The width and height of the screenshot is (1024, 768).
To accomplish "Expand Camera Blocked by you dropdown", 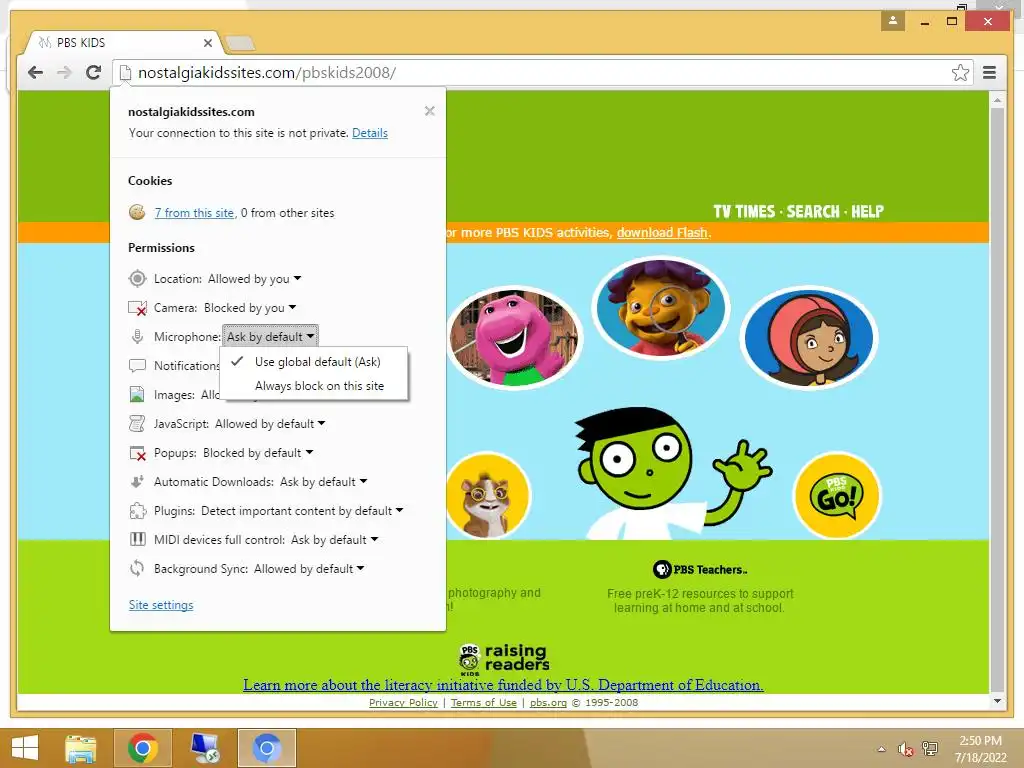I will coord(250,308).
